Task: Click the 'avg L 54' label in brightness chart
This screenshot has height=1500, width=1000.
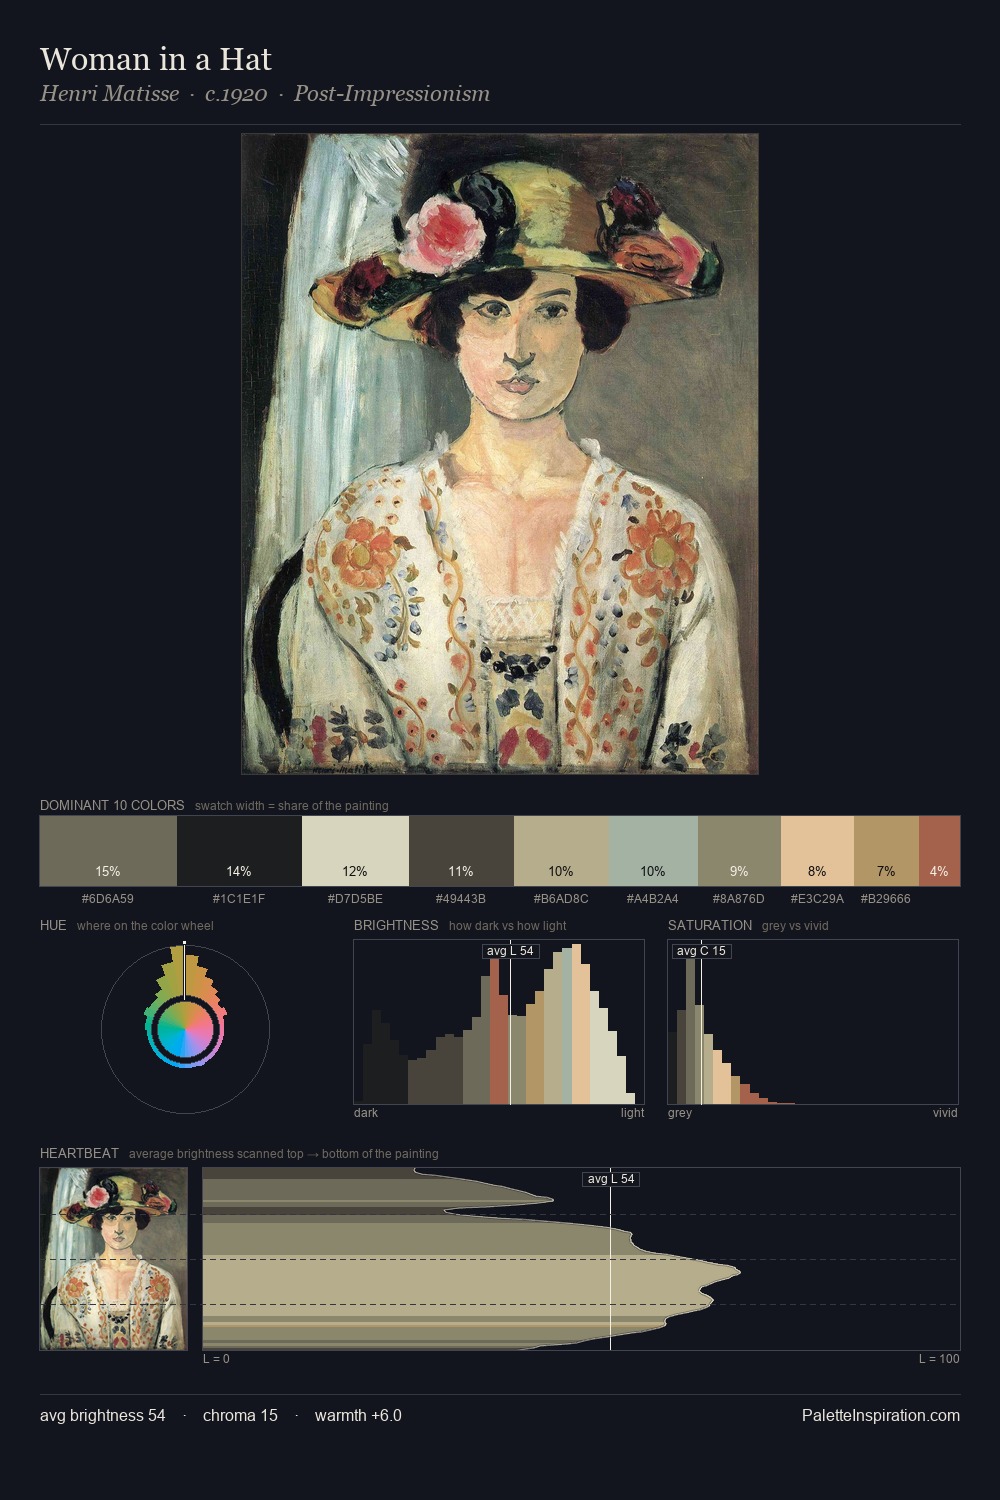Action: [x=510, y=951]
